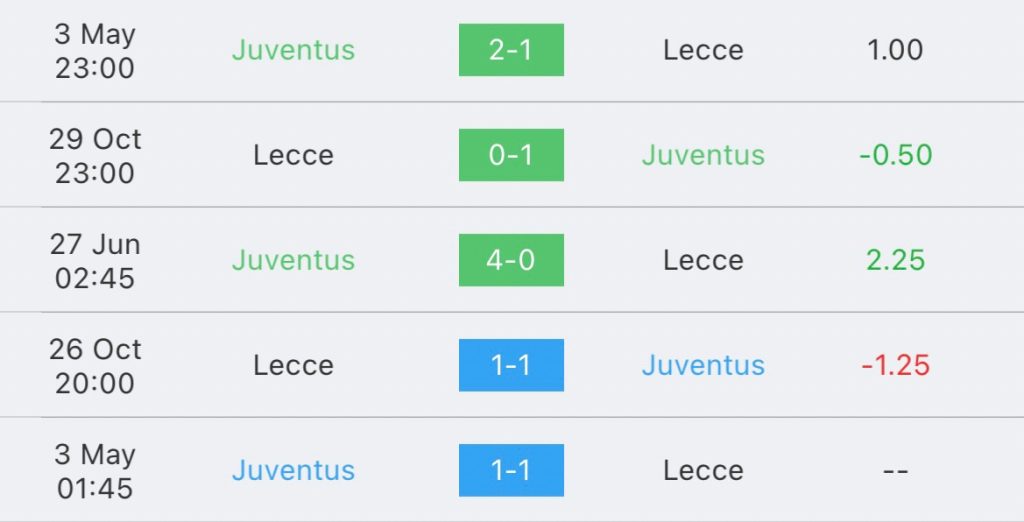Viewport: 1024px width, 522px height.
Task: Open the 26 Oct 1-1 score badge
Action: tap(511, 365)
